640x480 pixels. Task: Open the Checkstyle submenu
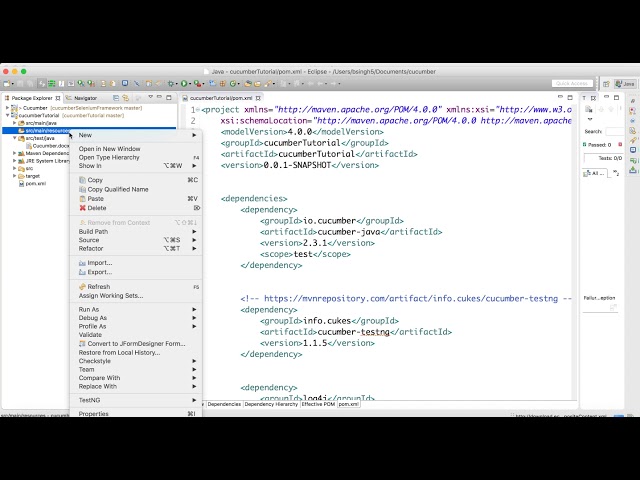pos(136,361)
